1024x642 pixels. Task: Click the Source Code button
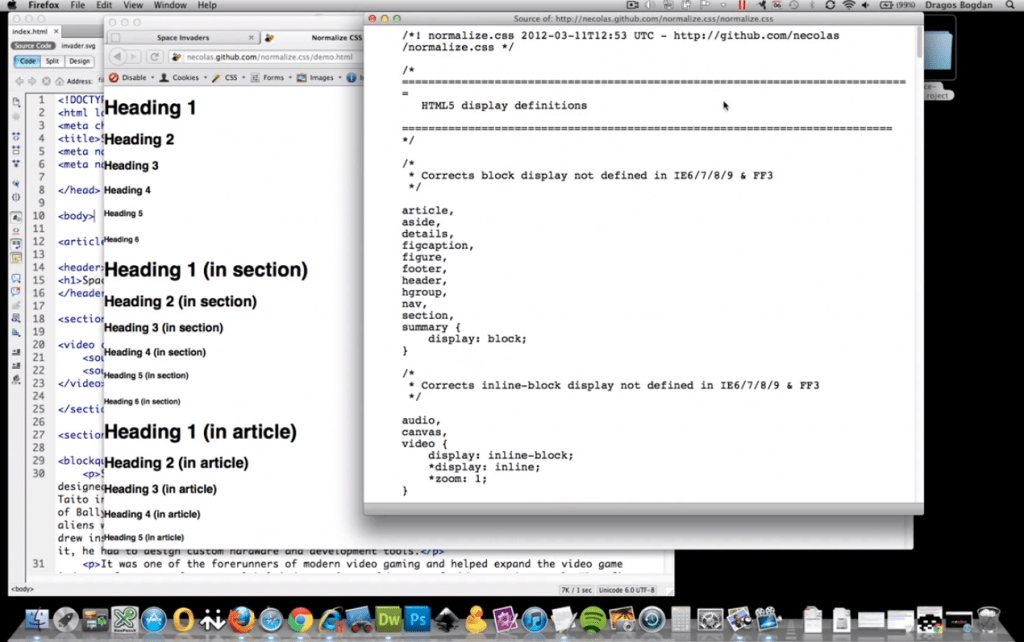[33, 45]
